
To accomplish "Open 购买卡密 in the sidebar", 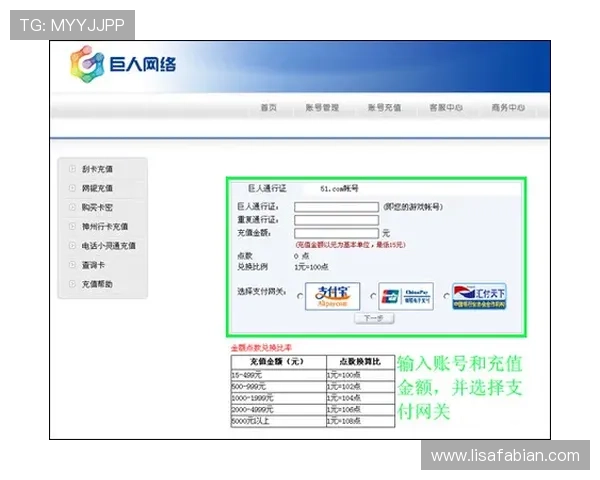I will (x=97, y=207).
